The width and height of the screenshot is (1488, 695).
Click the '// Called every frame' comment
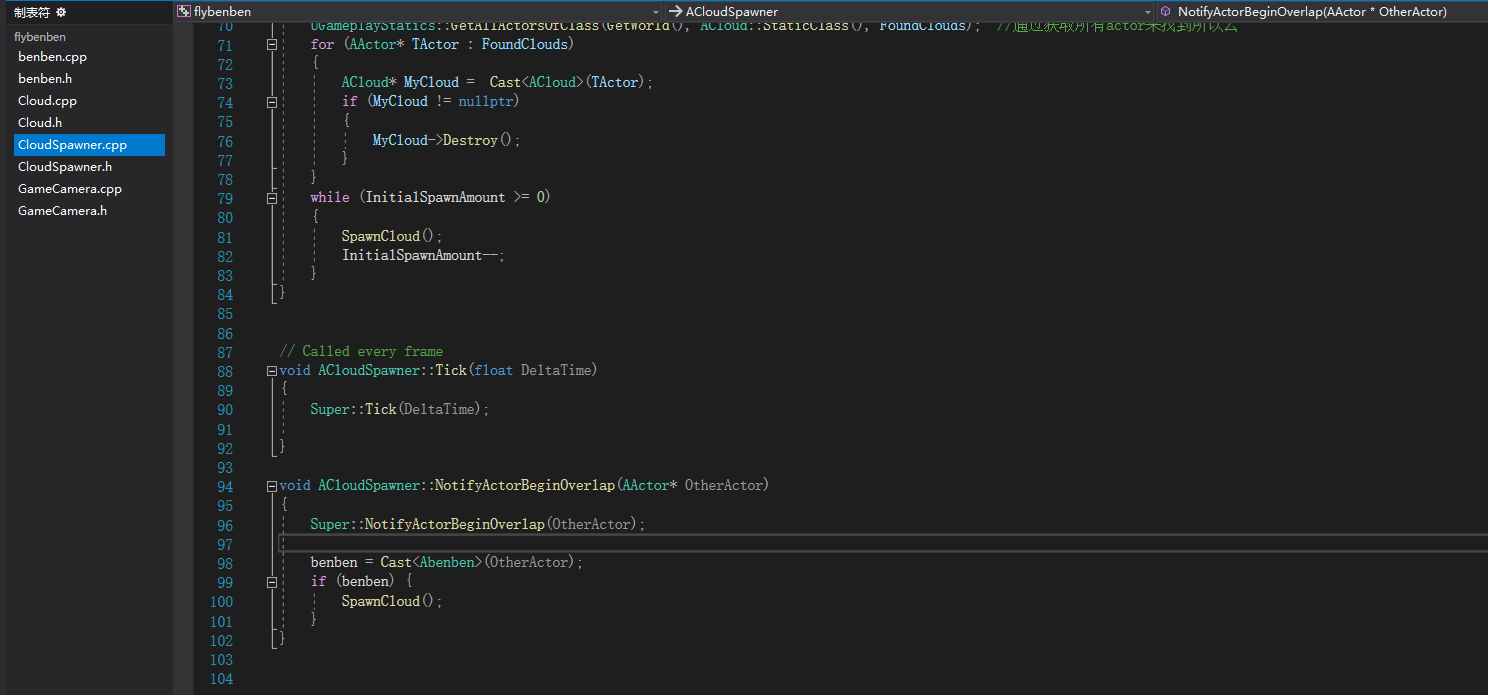361,352
